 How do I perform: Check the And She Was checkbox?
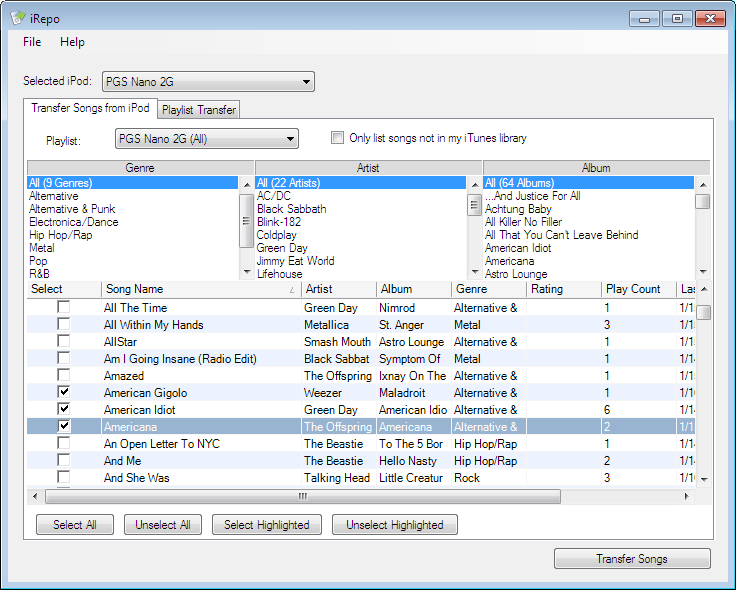coord(63,477)
